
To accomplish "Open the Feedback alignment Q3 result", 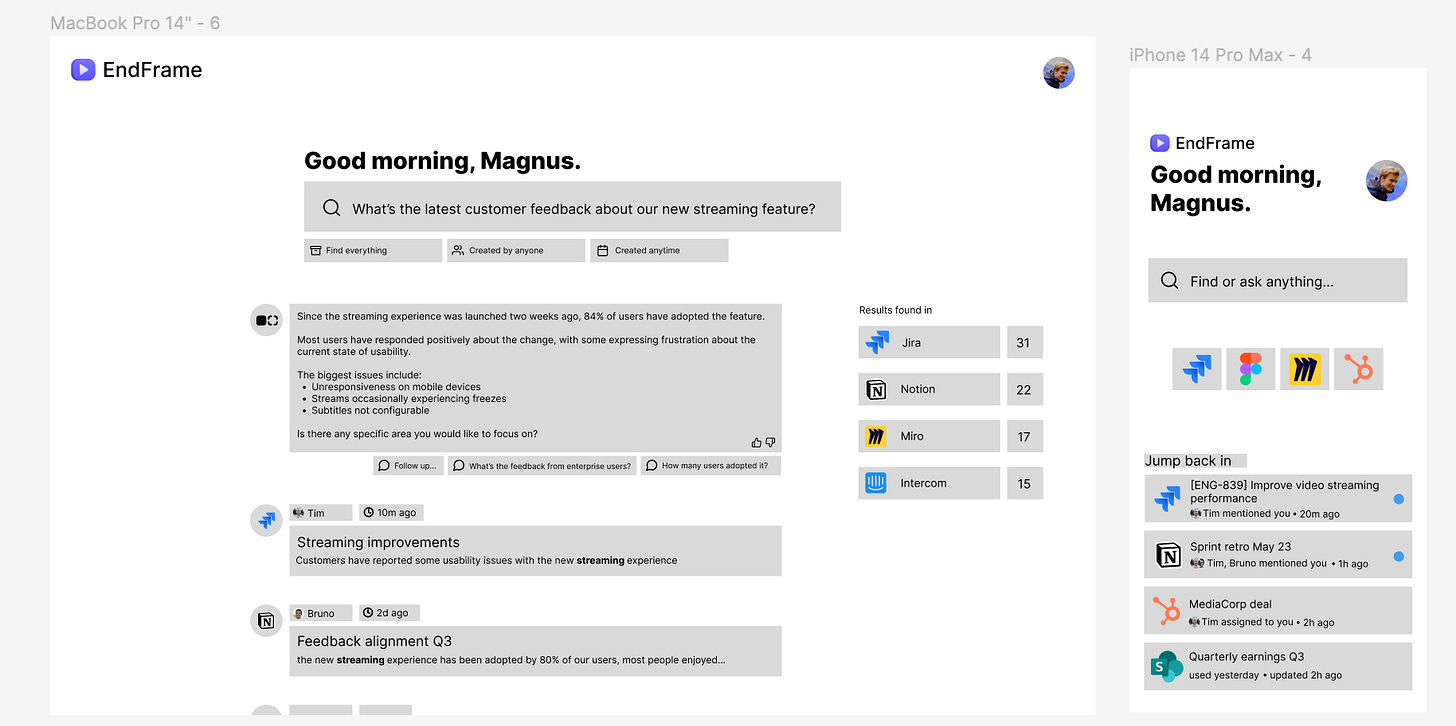I will tap(536, 651).
